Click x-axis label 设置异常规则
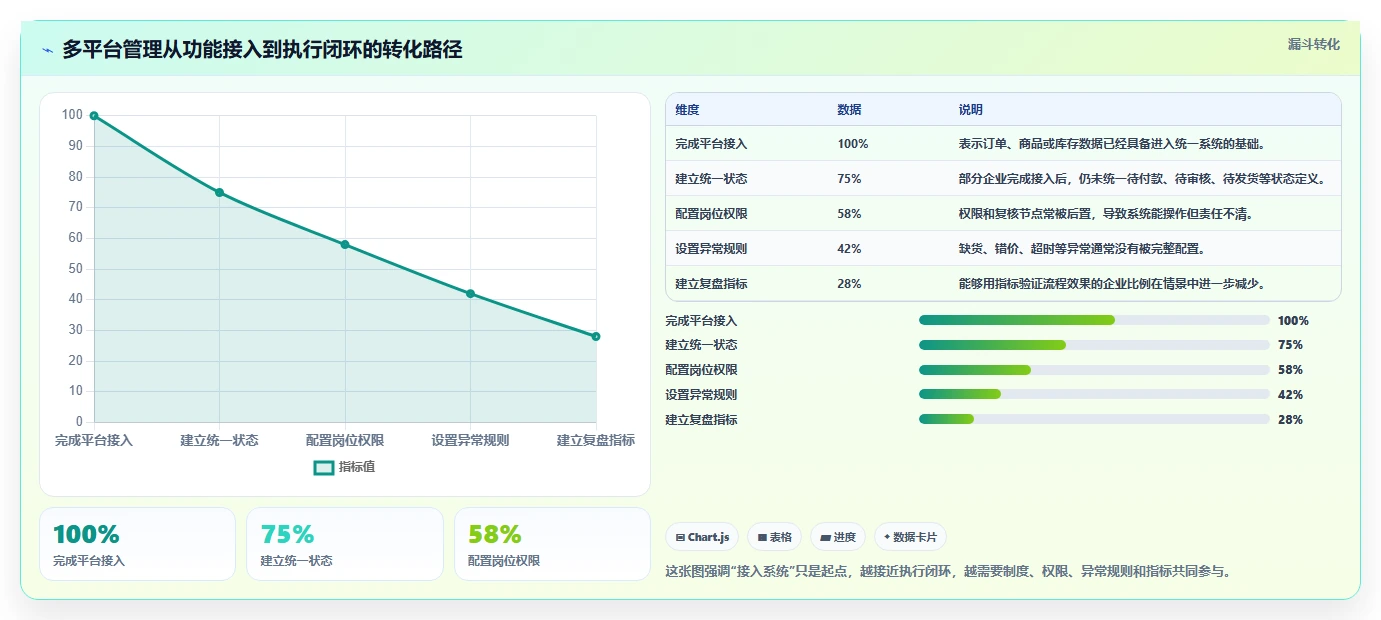This screenshot has width=1381, height=620. point(470,440)
